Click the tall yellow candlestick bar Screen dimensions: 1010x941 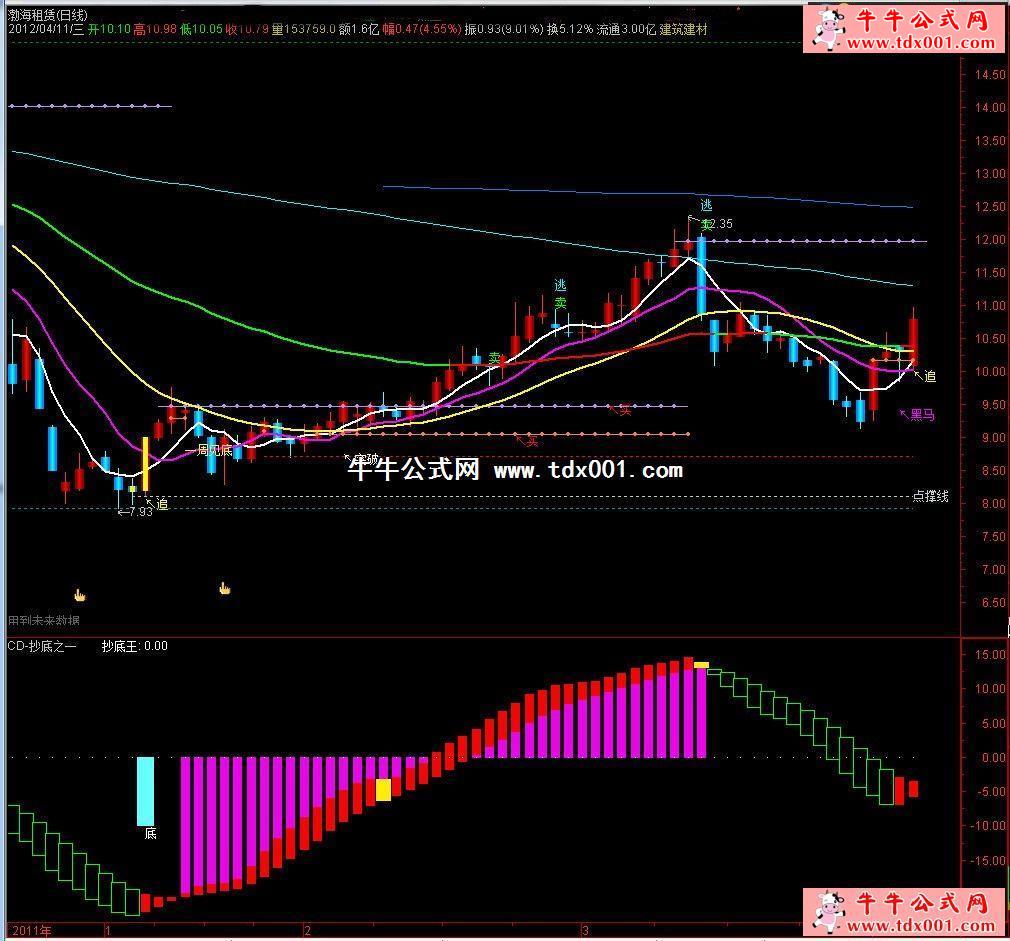coord(145,463)
